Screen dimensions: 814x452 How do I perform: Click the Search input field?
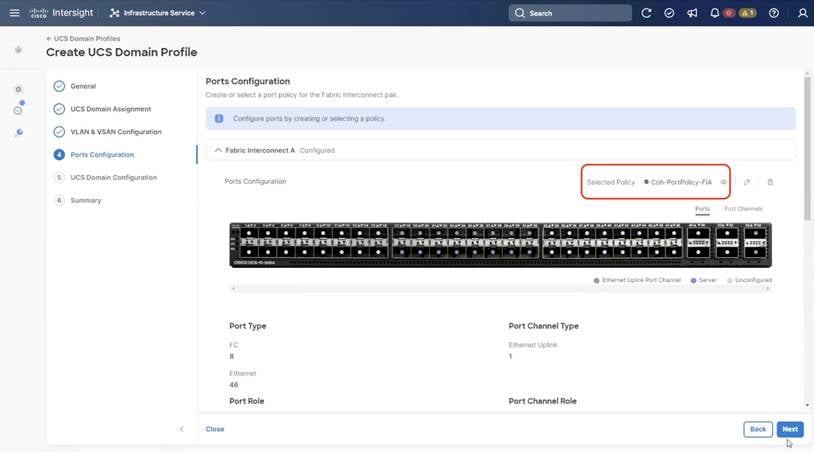(x=570, y=13)
